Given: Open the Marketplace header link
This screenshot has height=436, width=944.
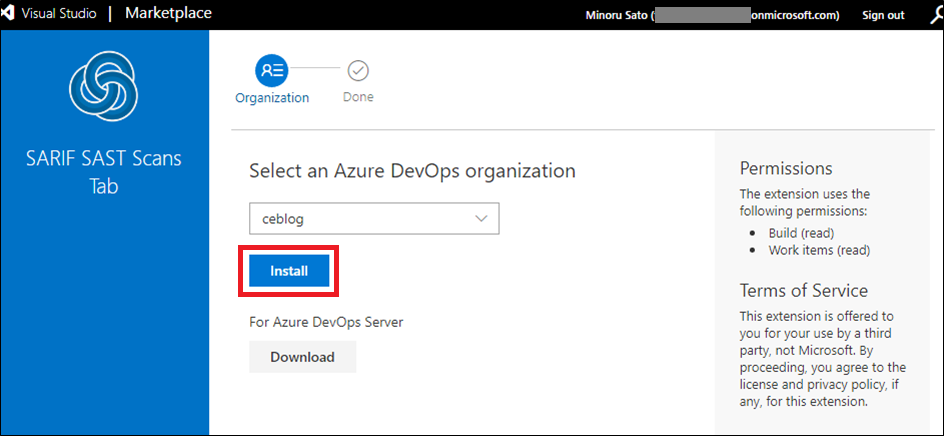Looking at the screenshot, I should click(x=169, y=13).
